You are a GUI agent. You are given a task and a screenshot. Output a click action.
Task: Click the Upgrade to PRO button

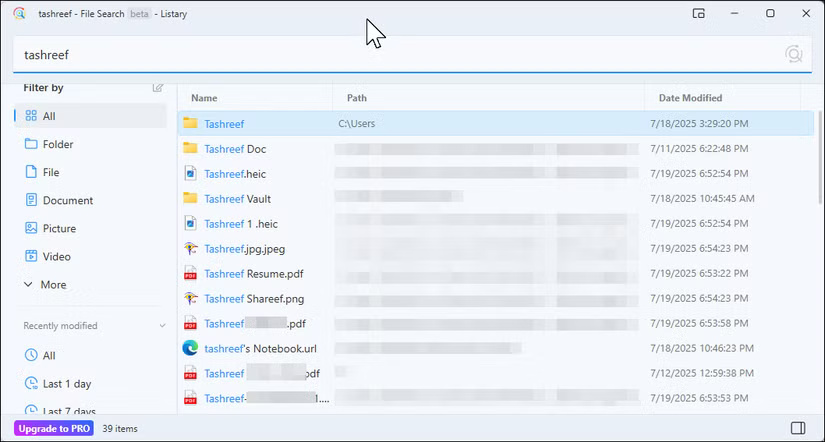pyautogui.click(x=54, y=428)
